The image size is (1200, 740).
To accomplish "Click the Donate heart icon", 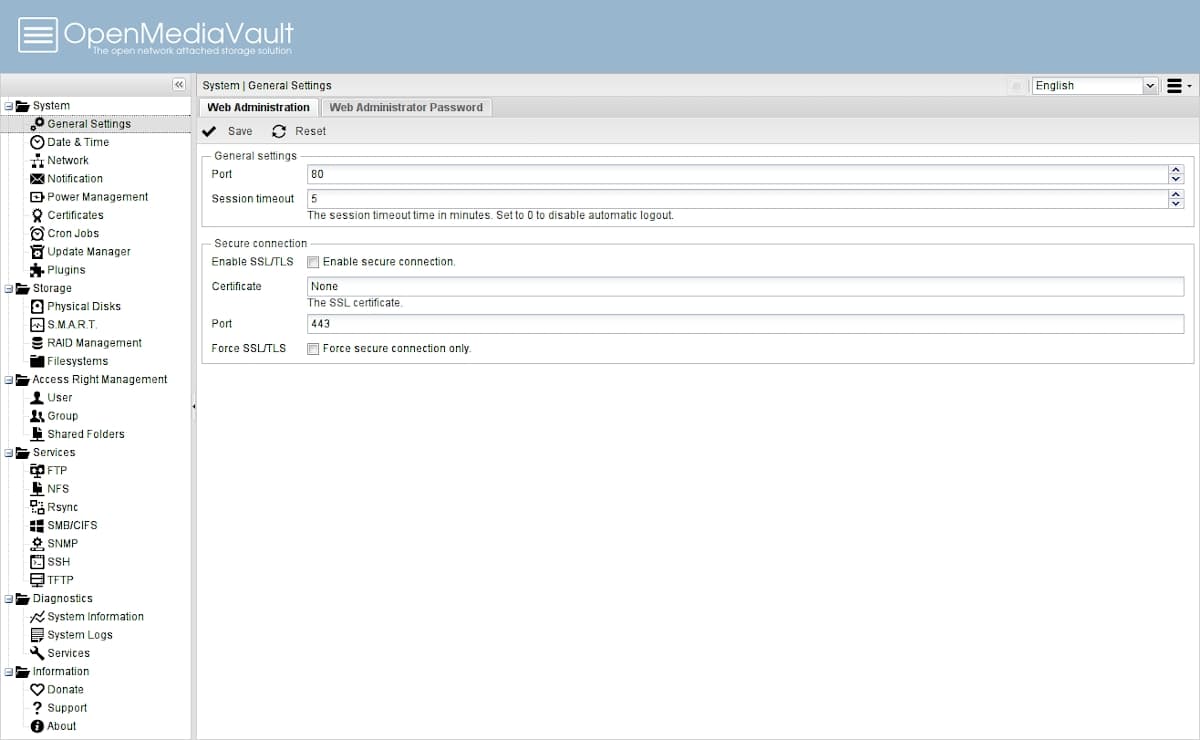I will point(38,690).
